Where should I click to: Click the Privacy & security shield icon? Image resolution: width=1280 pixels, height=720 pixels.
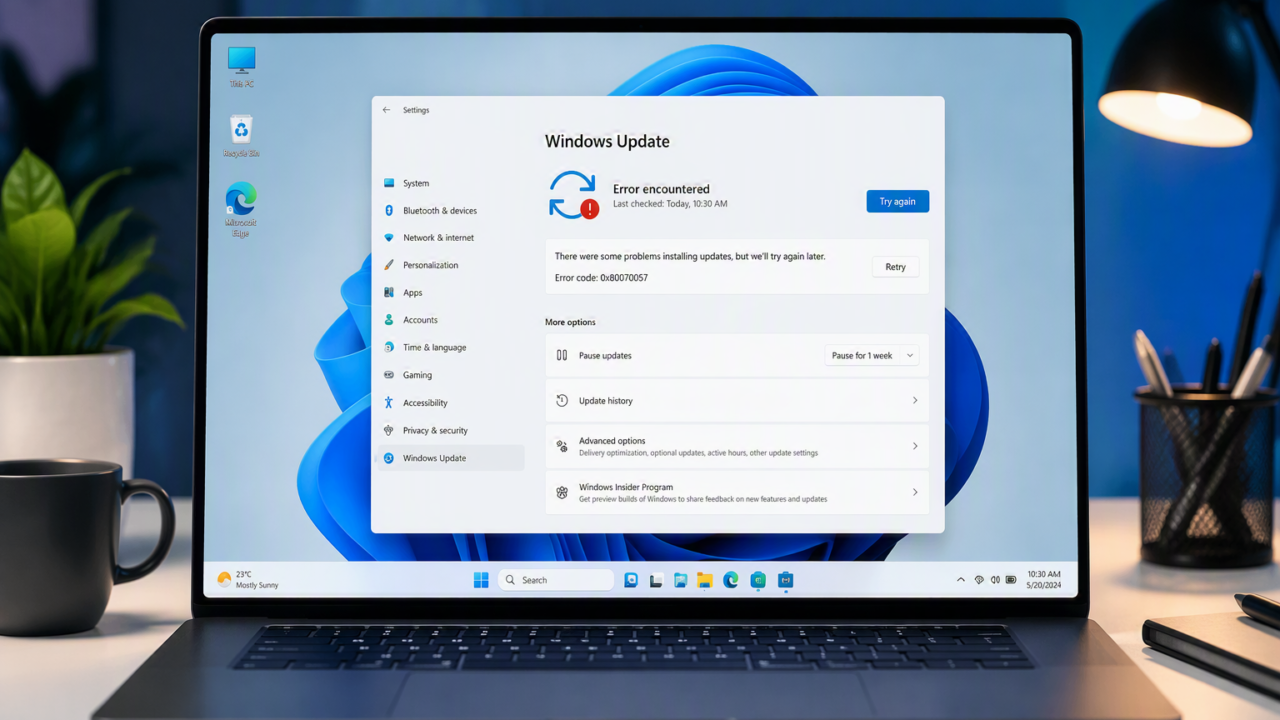click(x=389, y=430)
